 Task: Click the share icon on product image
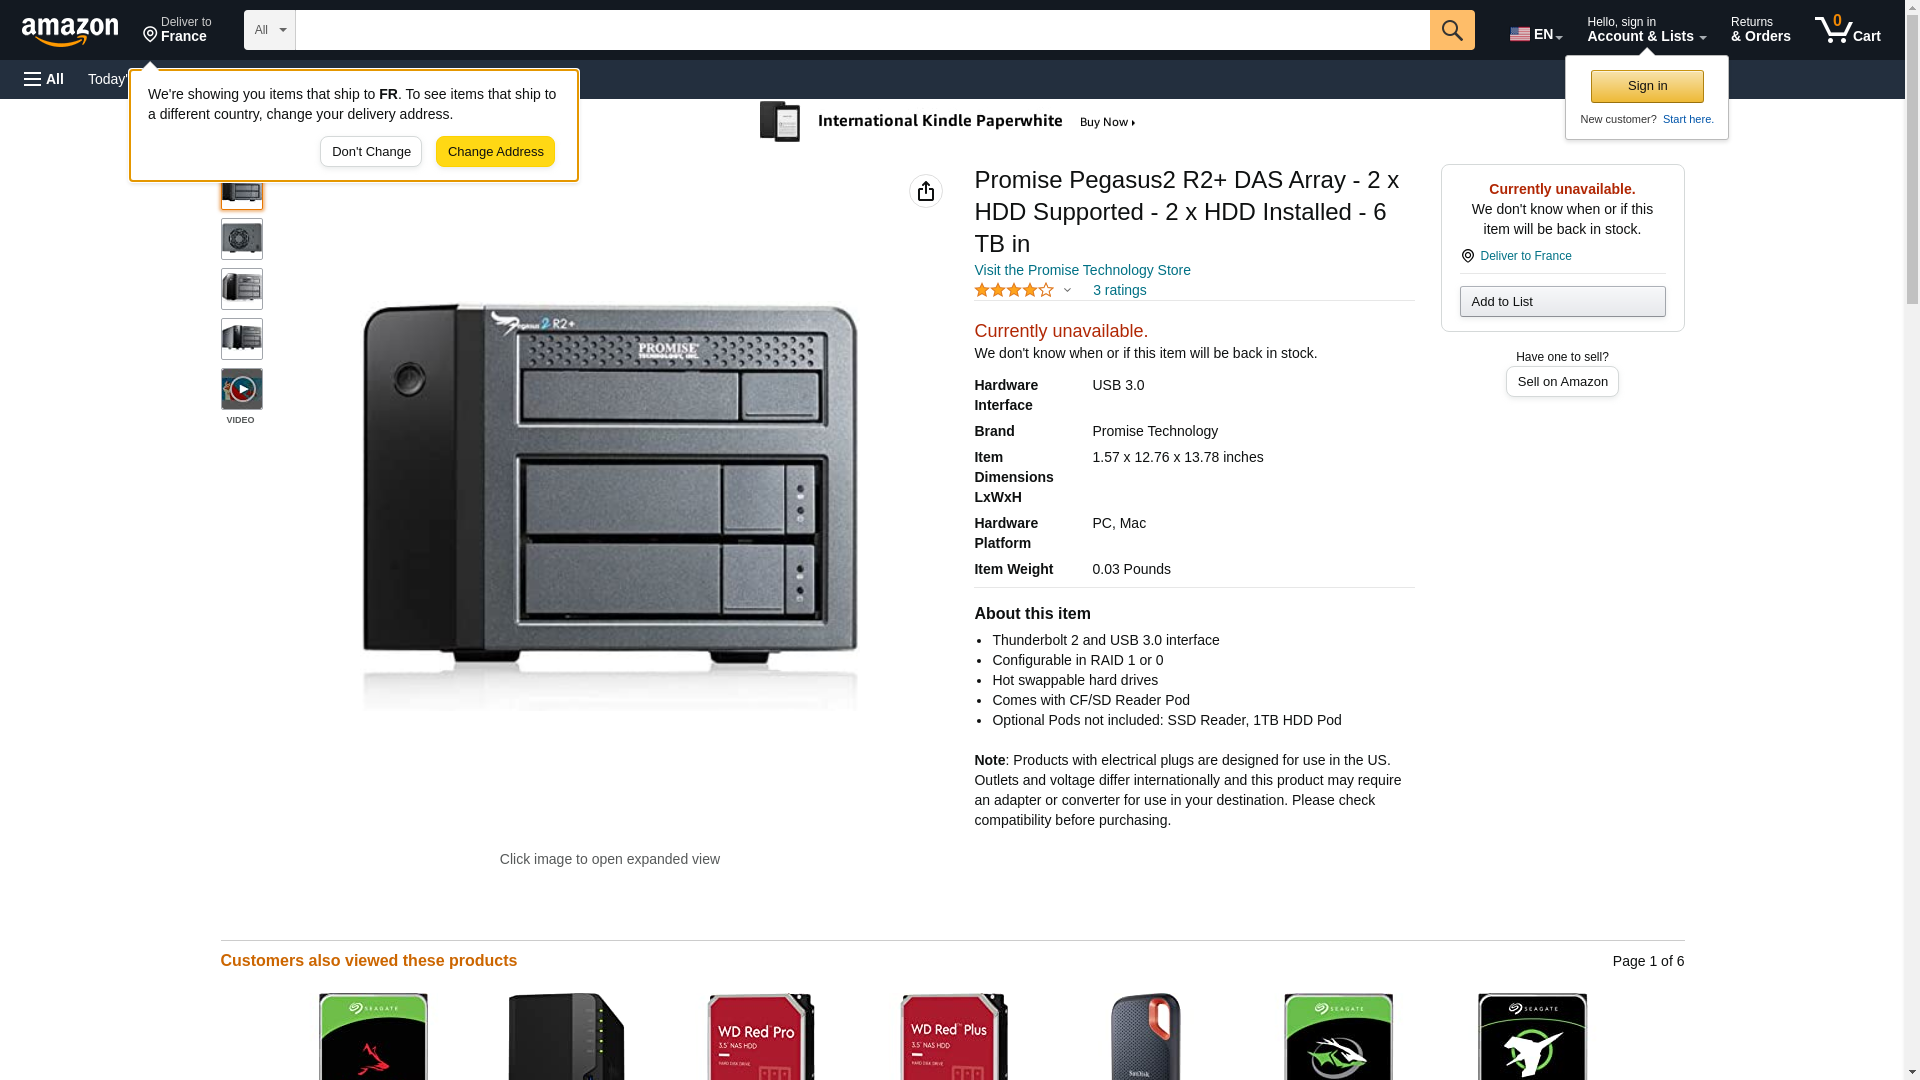pos(925,191)
